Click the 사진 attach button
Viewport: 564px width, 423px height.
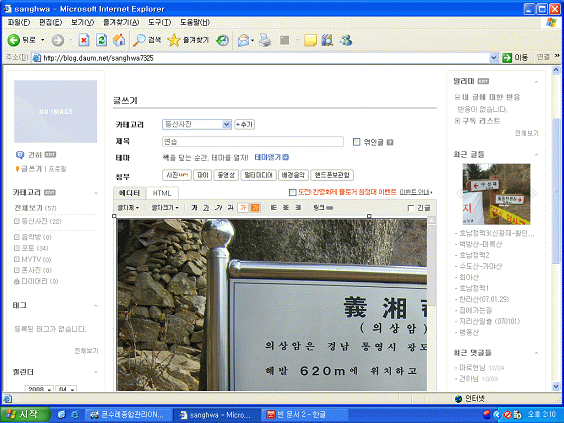point(177,175)
